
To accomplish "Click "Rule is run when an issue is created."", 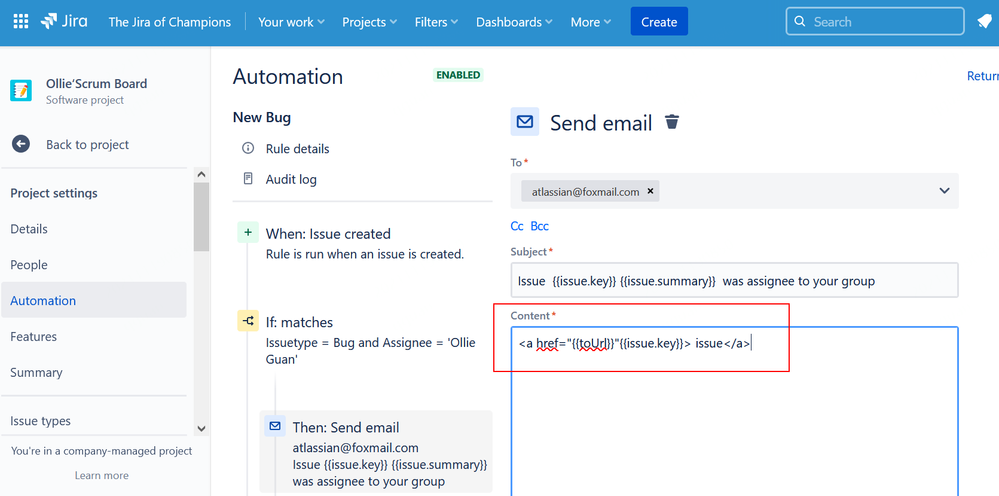I will 365,254.
